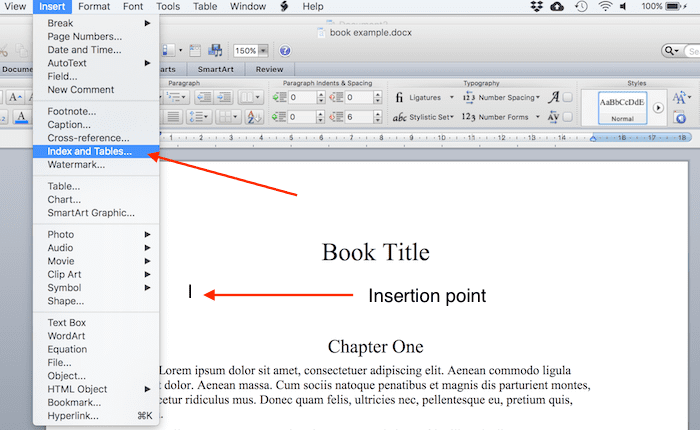Click the Manage Styles icon below Change Styles

(680, 117)
